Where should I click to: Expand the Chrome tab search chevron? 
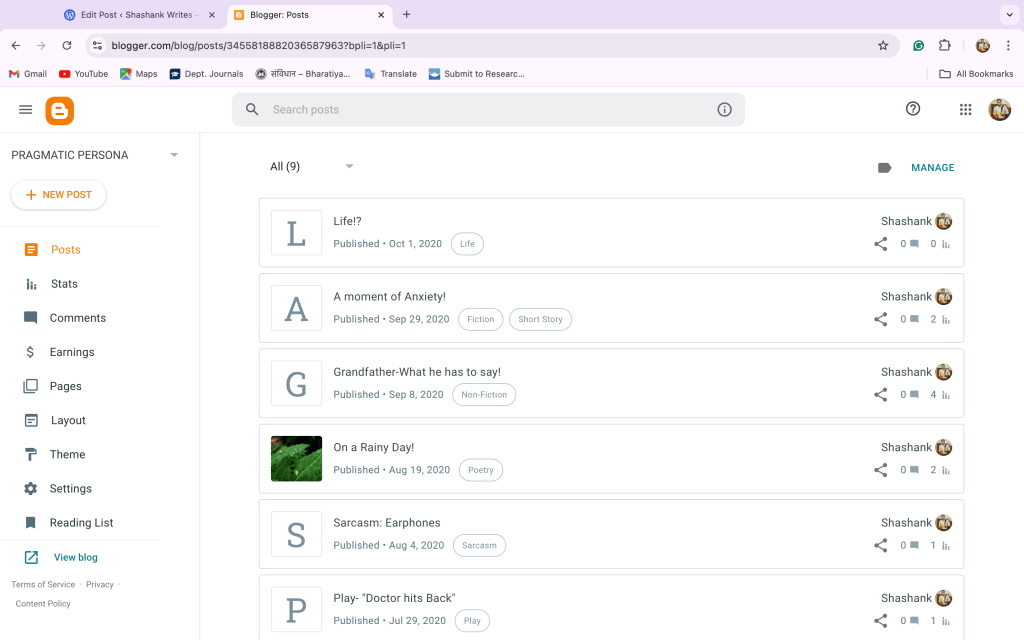point(1007,15)
